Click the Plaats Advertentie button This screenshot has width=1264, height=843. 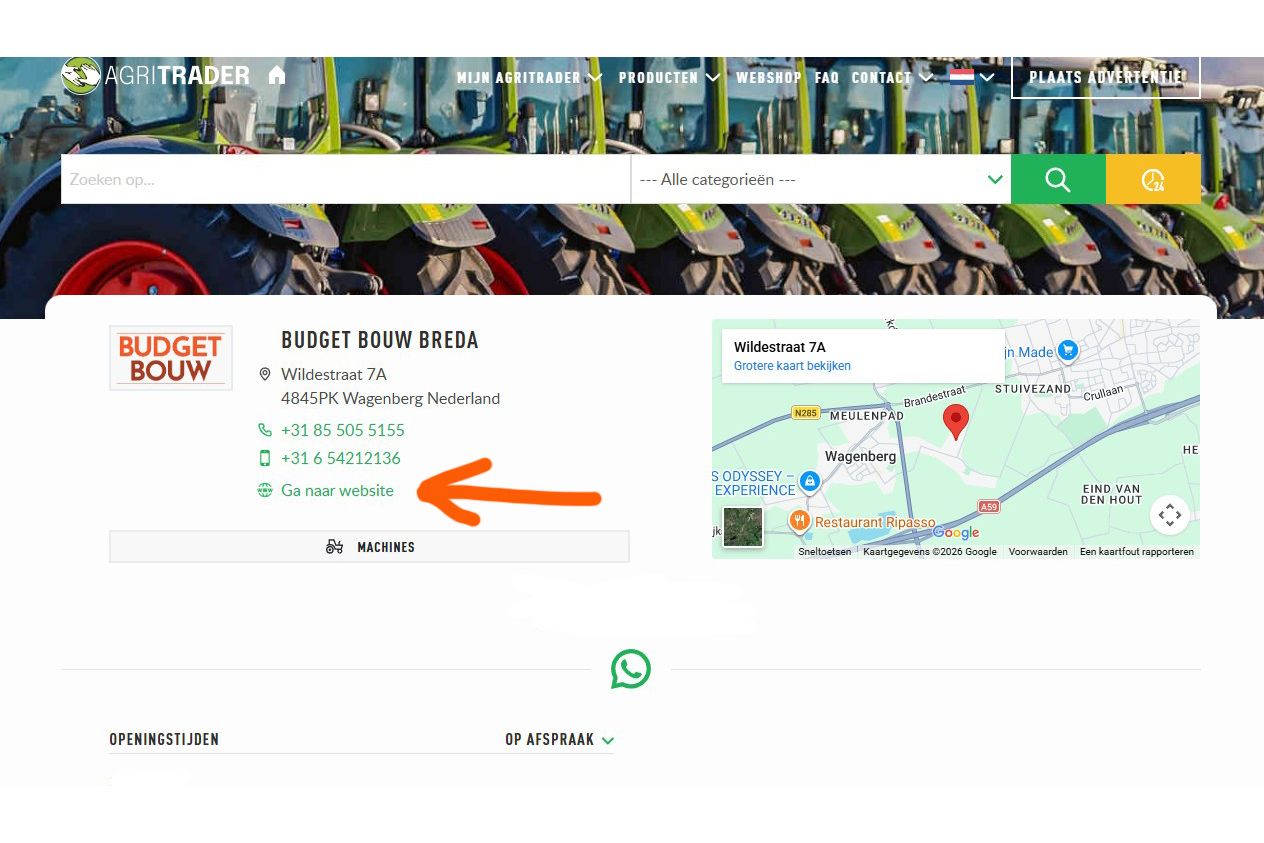(1105, 77)
